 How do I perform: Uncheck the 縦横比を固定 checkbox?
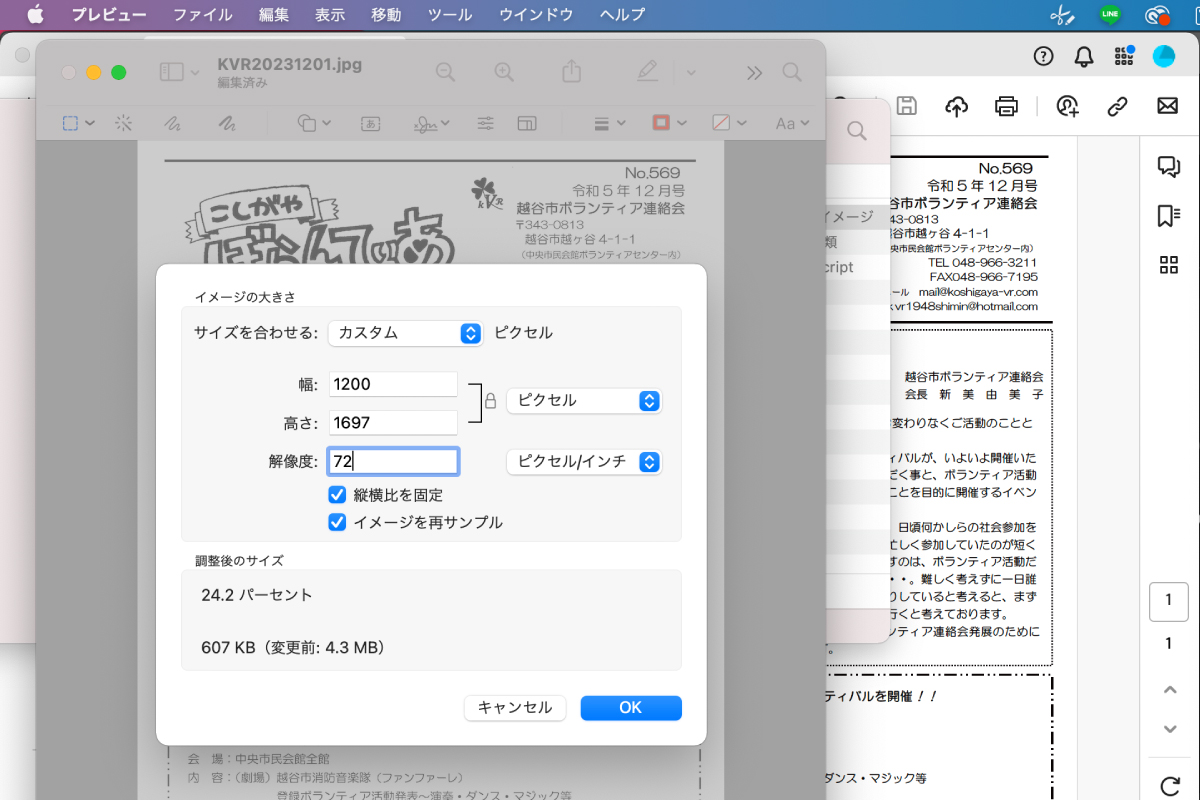point(337,494)
